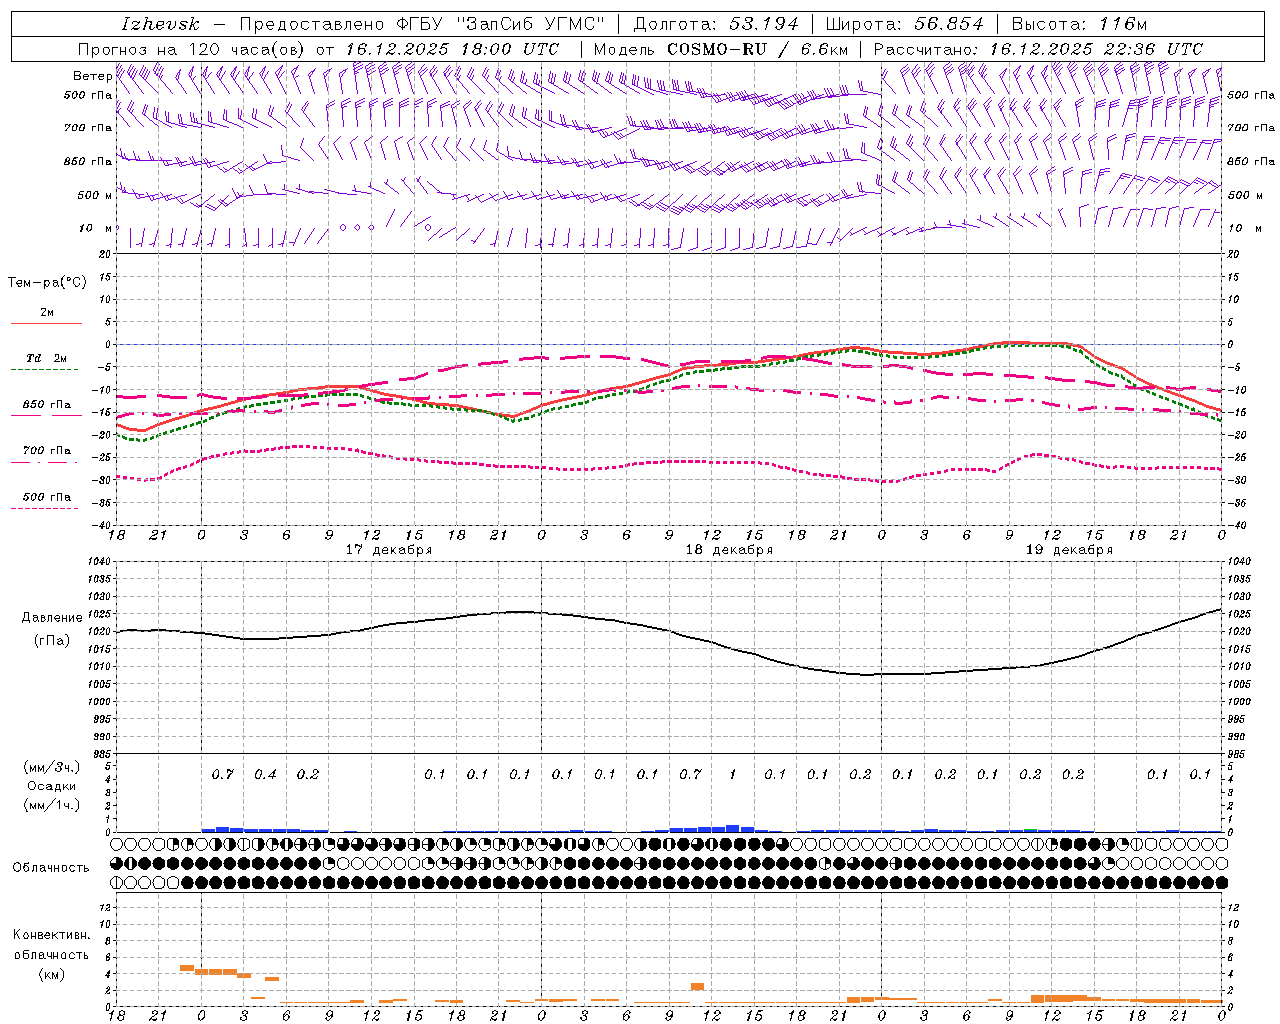The width and height of the screenshot is (1280, 1024).
Task: Select the provider text ФГБУ "ЗапСиб УГМС"
Action: click(x=502, y=24)
